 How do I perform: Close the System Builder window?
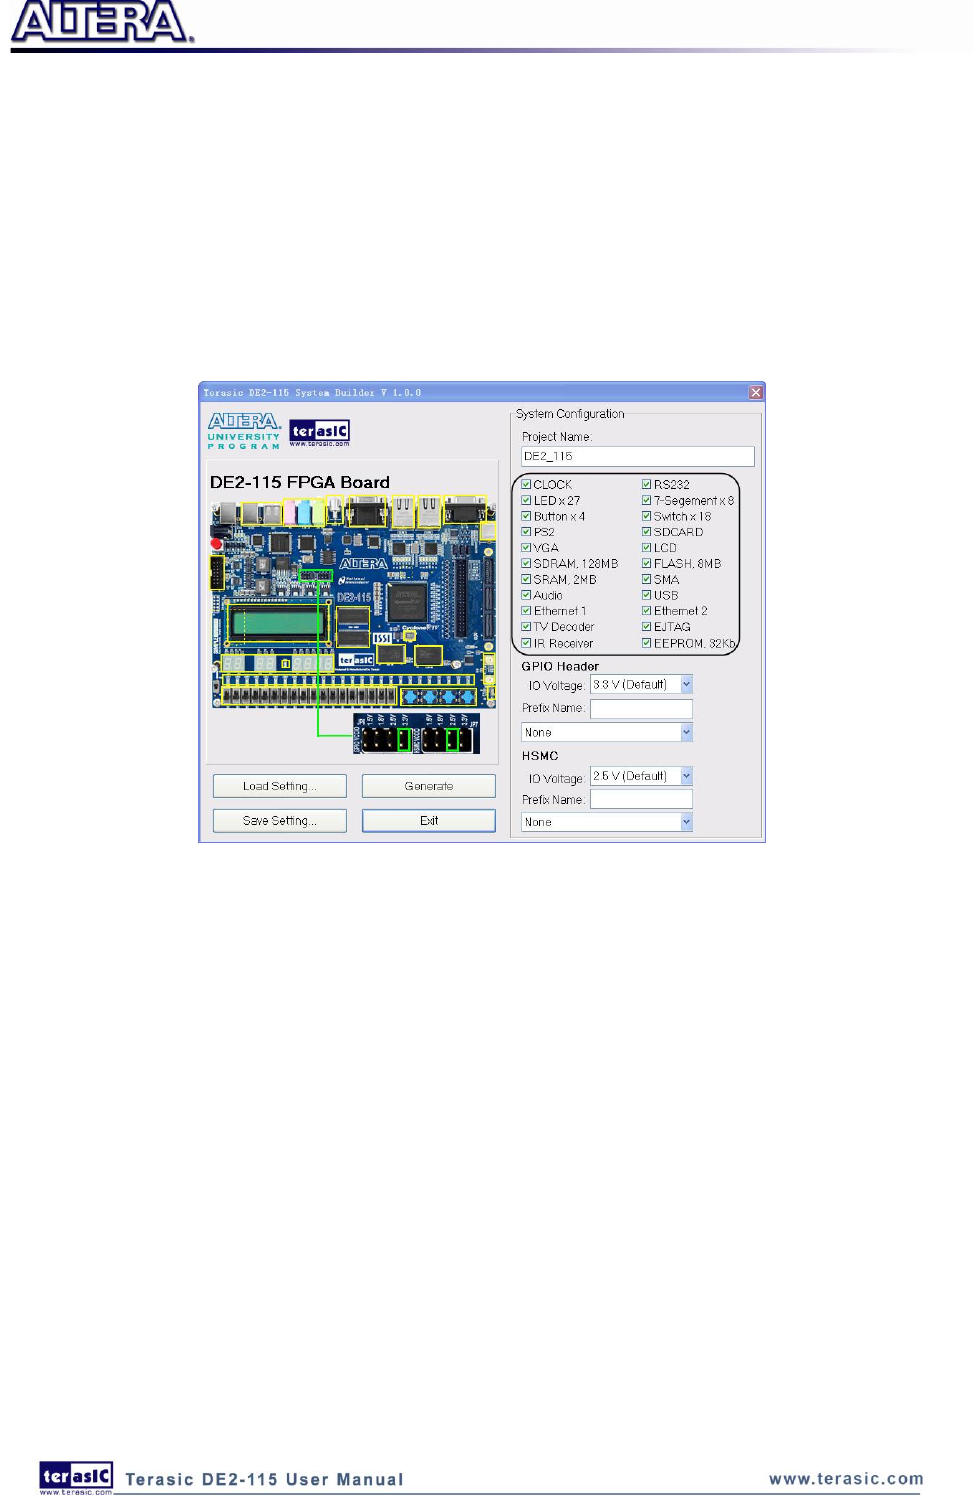click(756, 393)
